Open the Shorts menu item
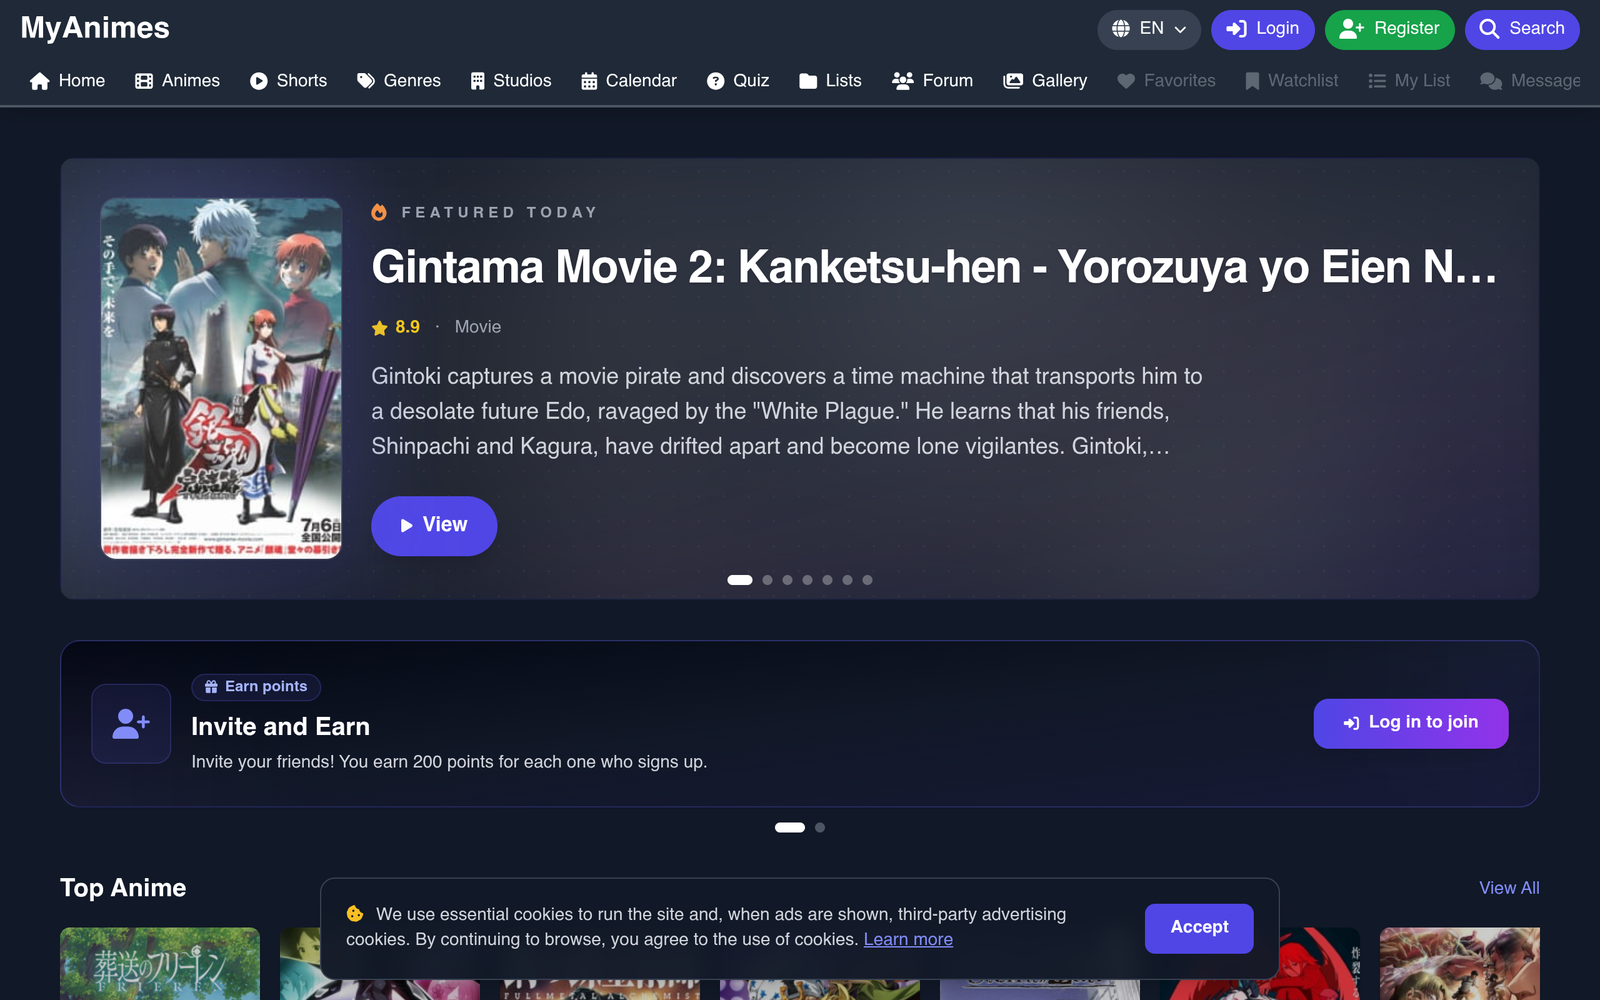1600x1000 pixels. tap(288, 81)
